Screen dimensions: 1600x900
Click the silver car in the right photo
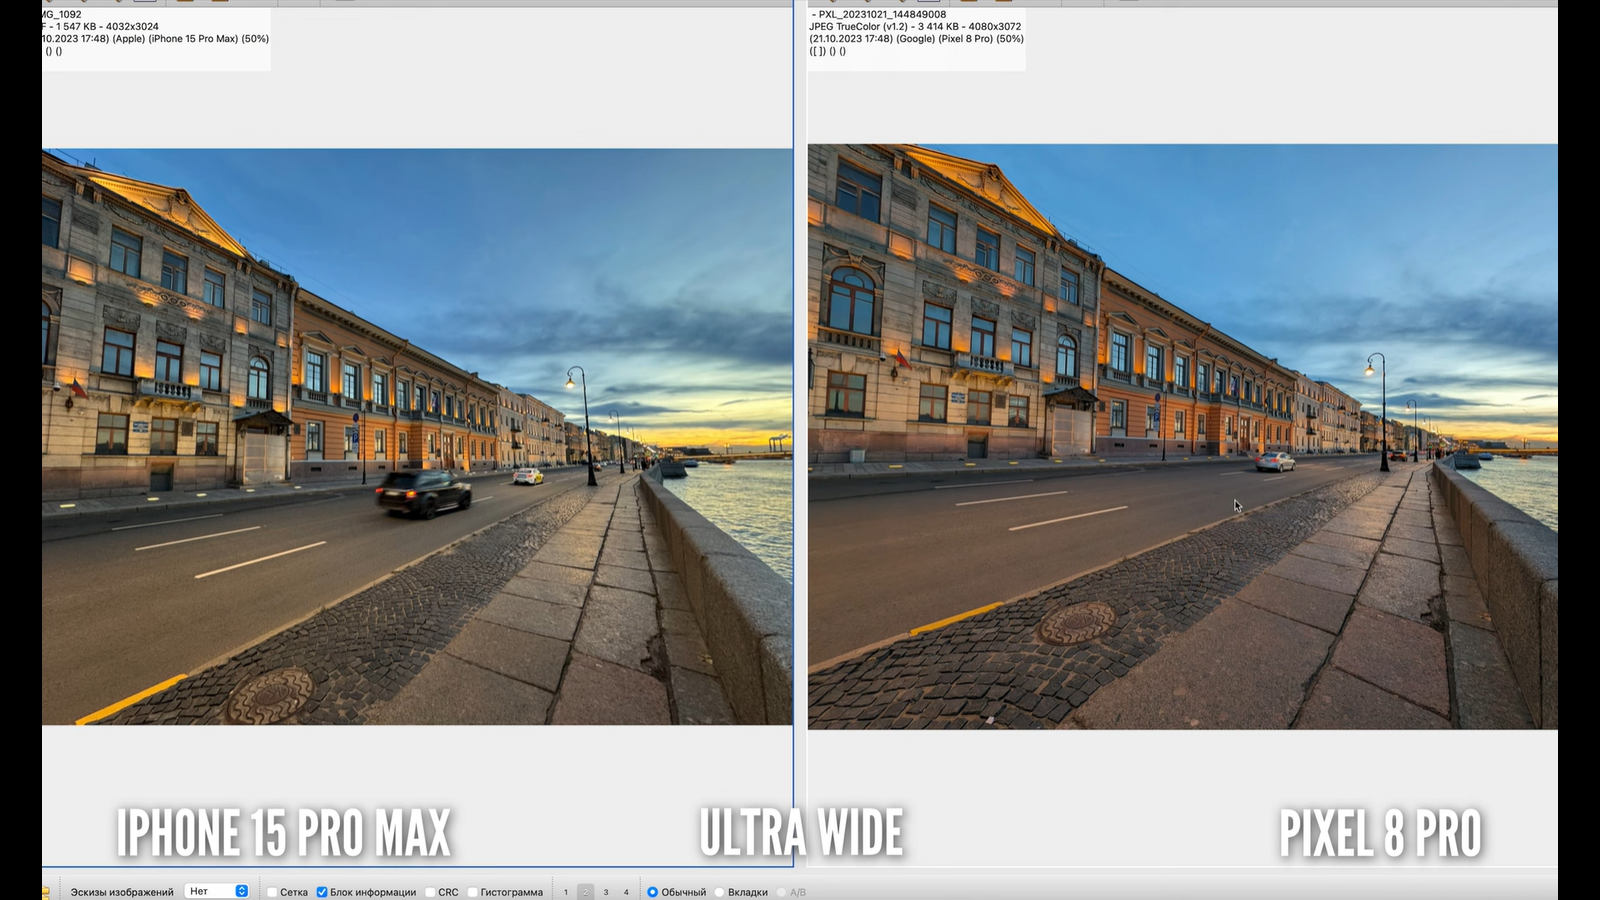1275,461
